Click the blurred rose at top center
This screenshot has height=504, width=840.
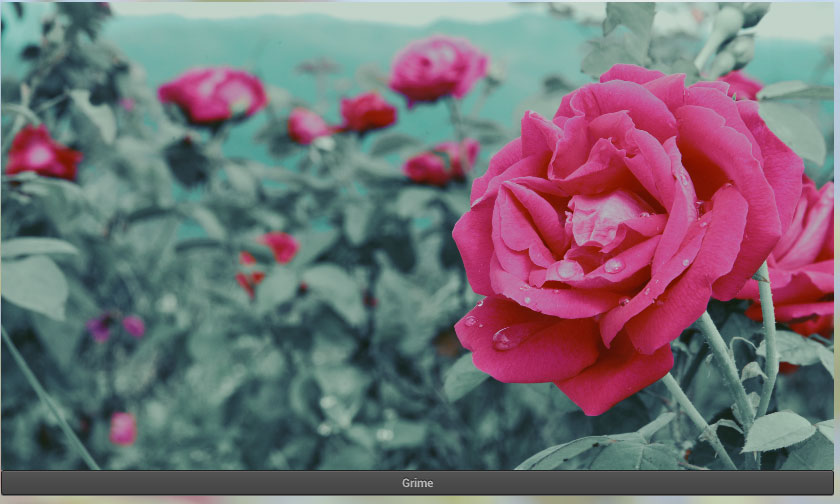tap(437, 68)
